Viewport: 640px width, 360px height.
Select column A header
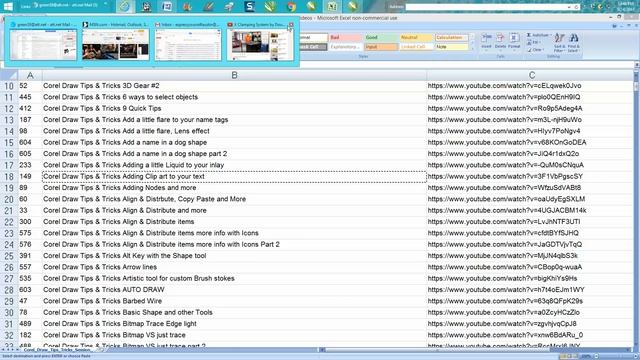coord(30,75)
